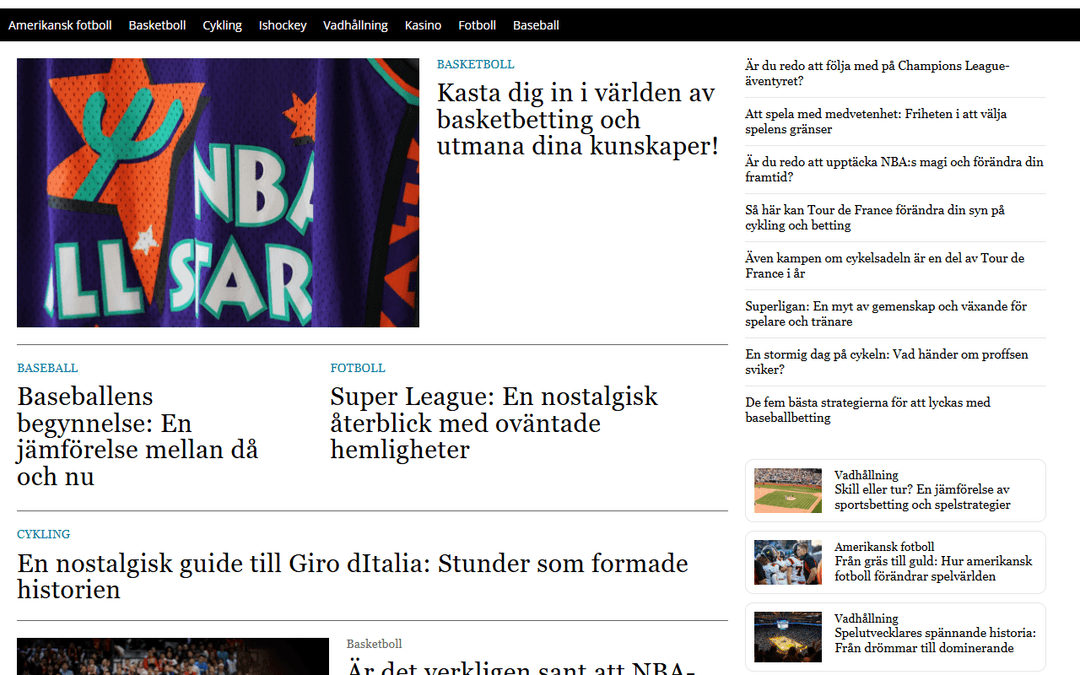Click the FOTBOLL category label
Viewport: 1080px width, 675px height.
(357, 368)
